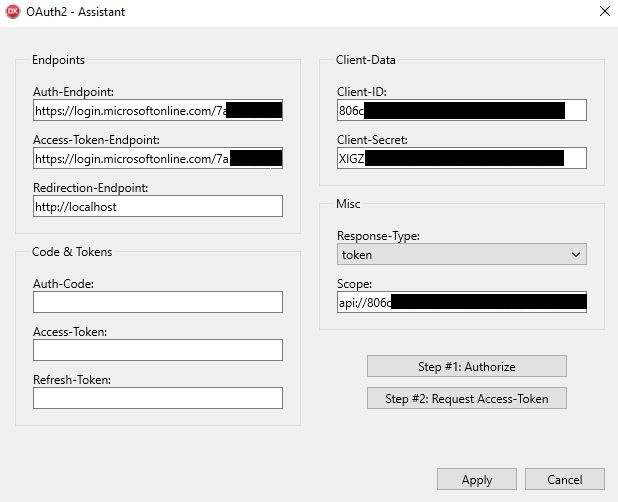618x502 pixels.
Task: Click the Client-Data group title
Action: [x=365, y=60]
